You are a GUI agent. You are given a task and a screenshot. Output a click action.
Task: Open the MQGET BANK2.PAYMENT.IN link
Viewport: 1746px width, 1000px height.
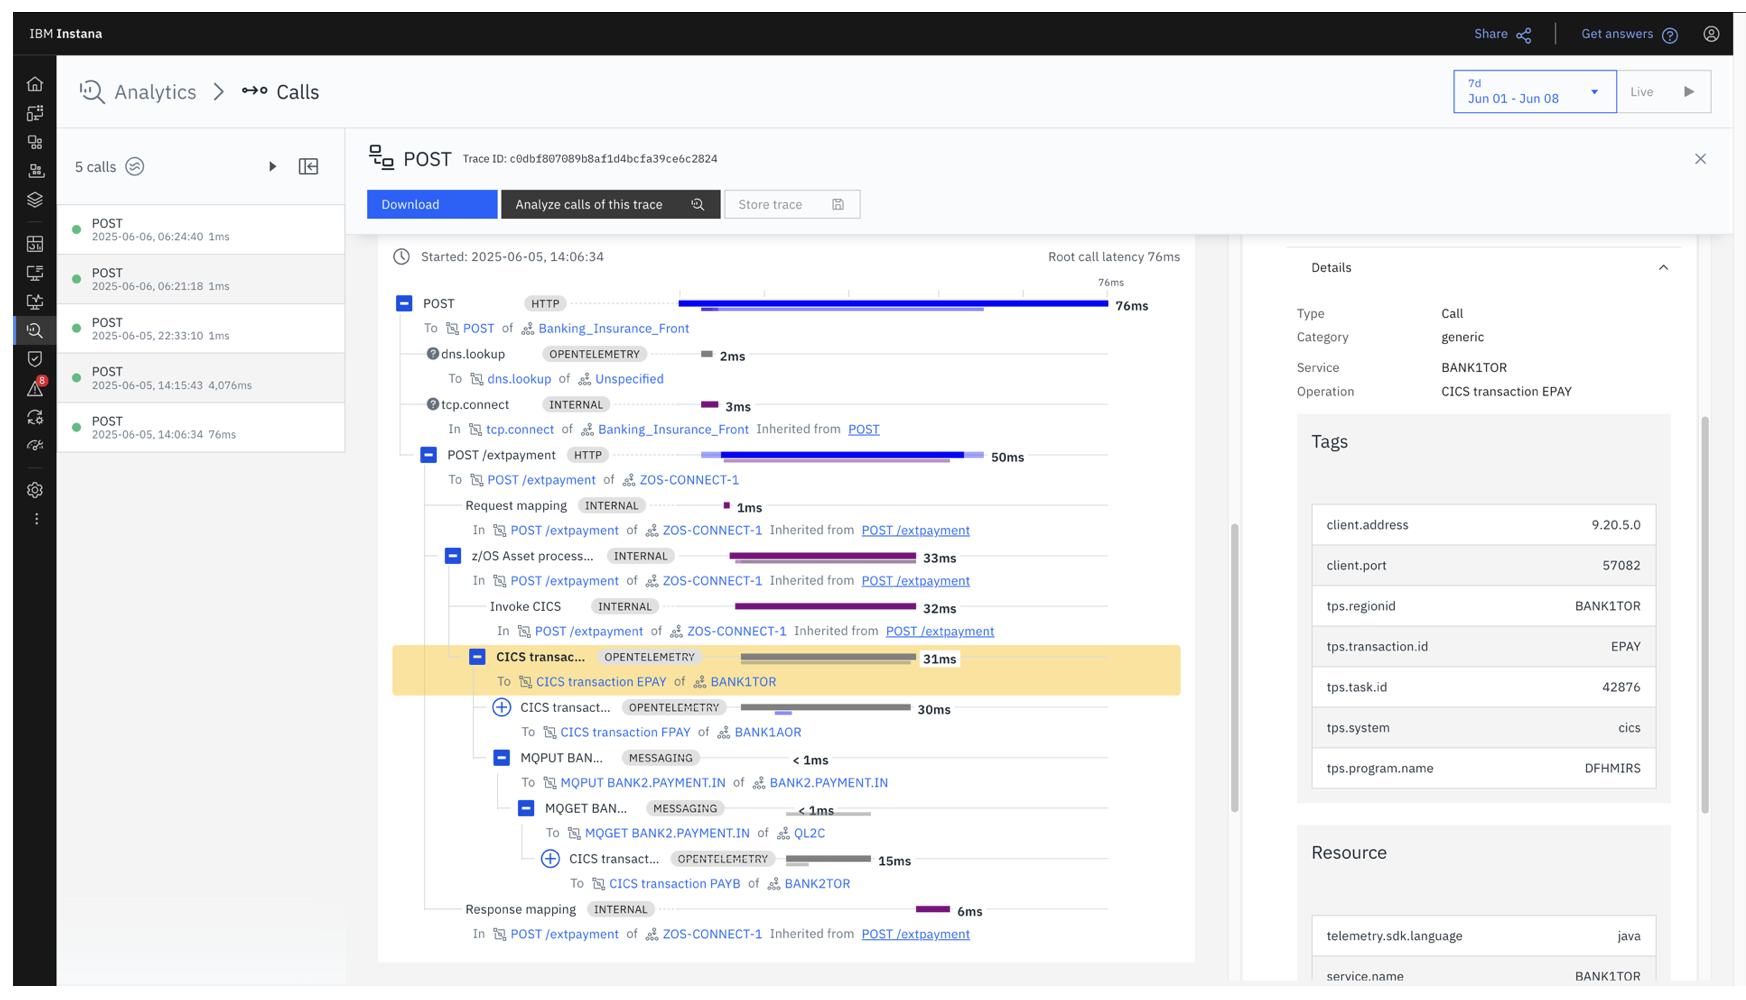tap(667, 833)
